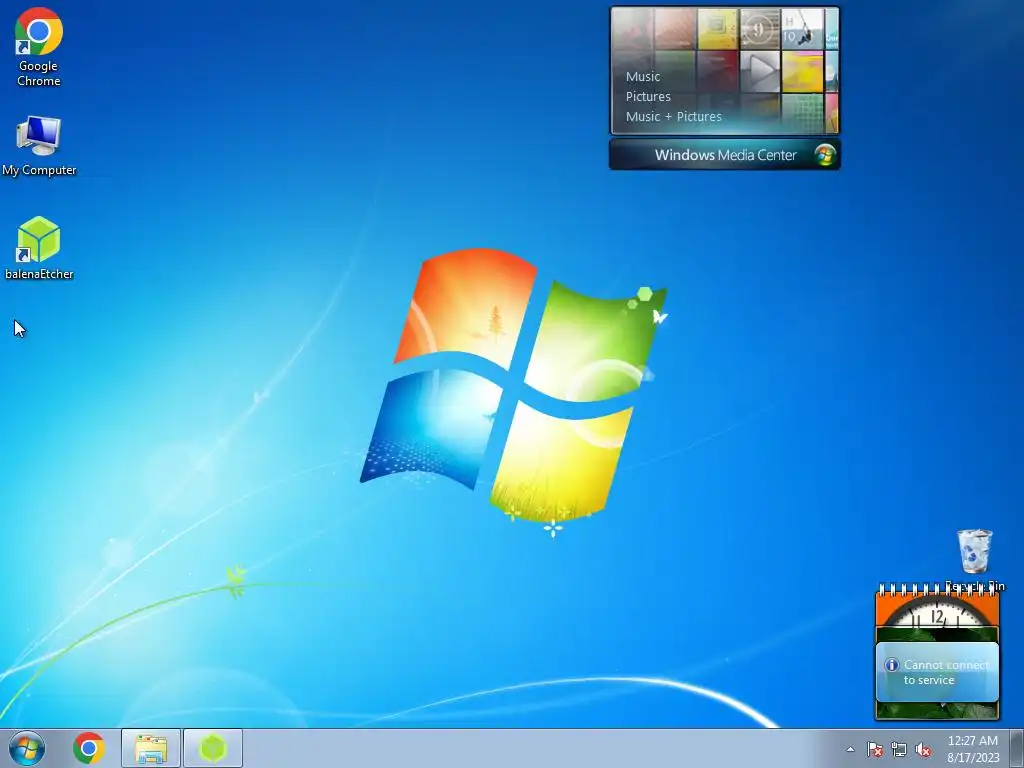Select the Recycle Bin desktop icon
The height and width of the screenshot is (768, 1024).
974,559
